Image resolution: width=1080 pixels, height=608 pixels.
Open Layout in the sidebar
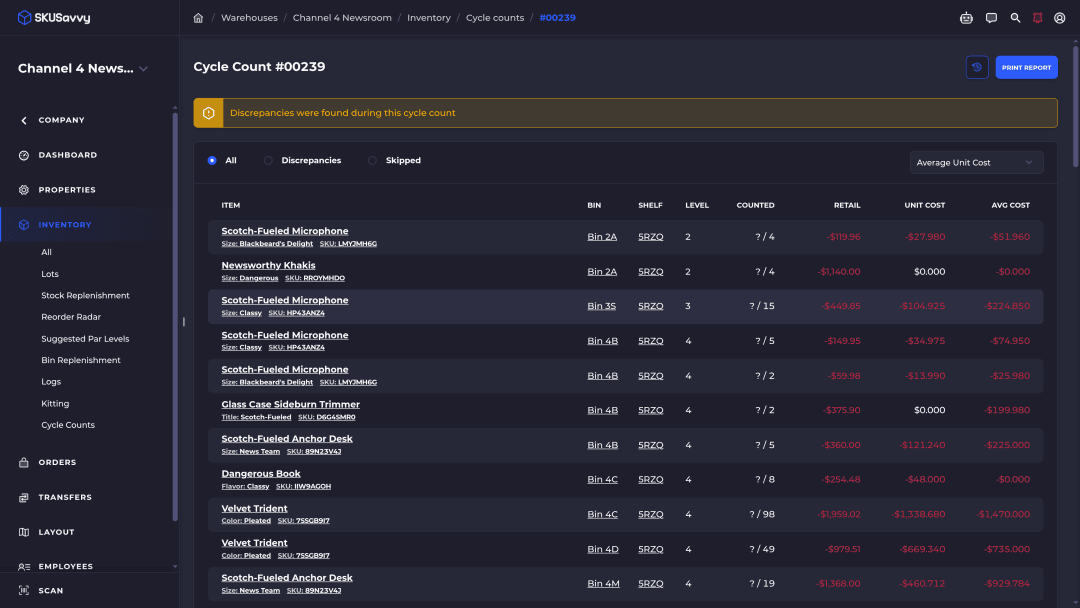[56, 532]
